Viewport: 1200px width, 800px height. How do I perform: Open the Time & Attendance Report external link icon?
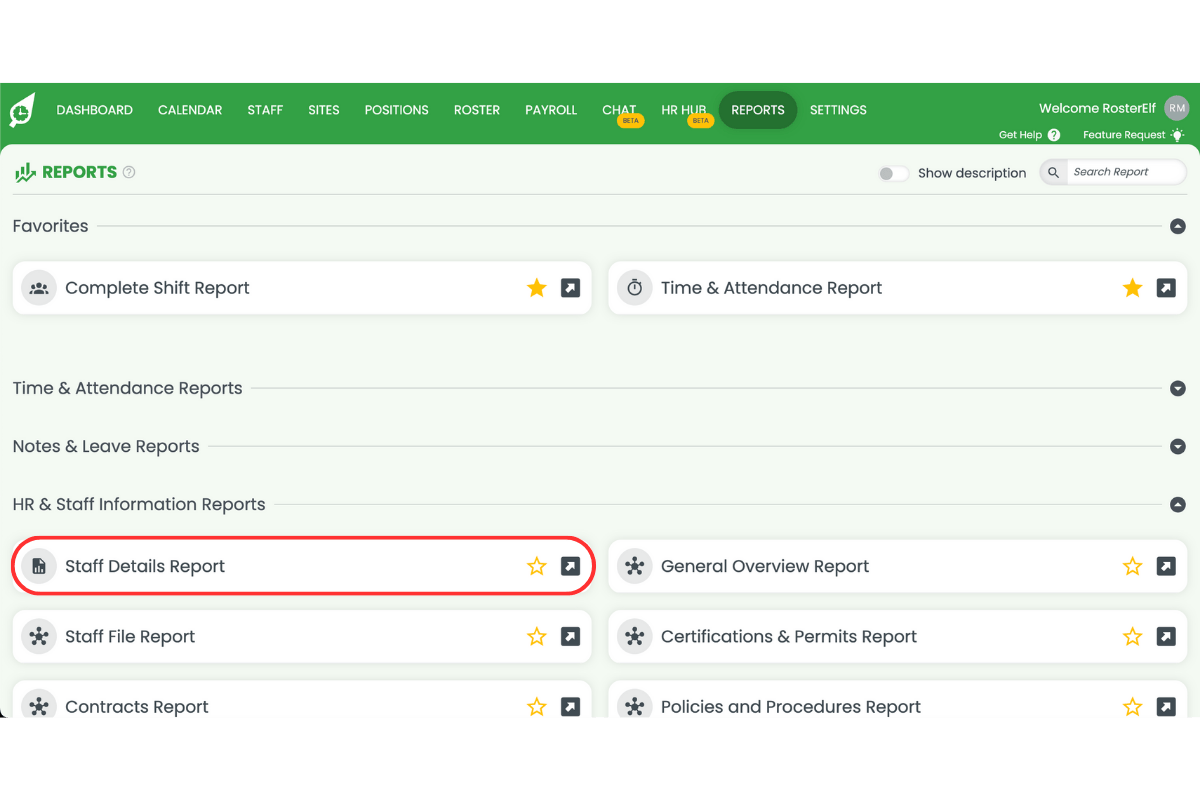[x=1166, y=287]
